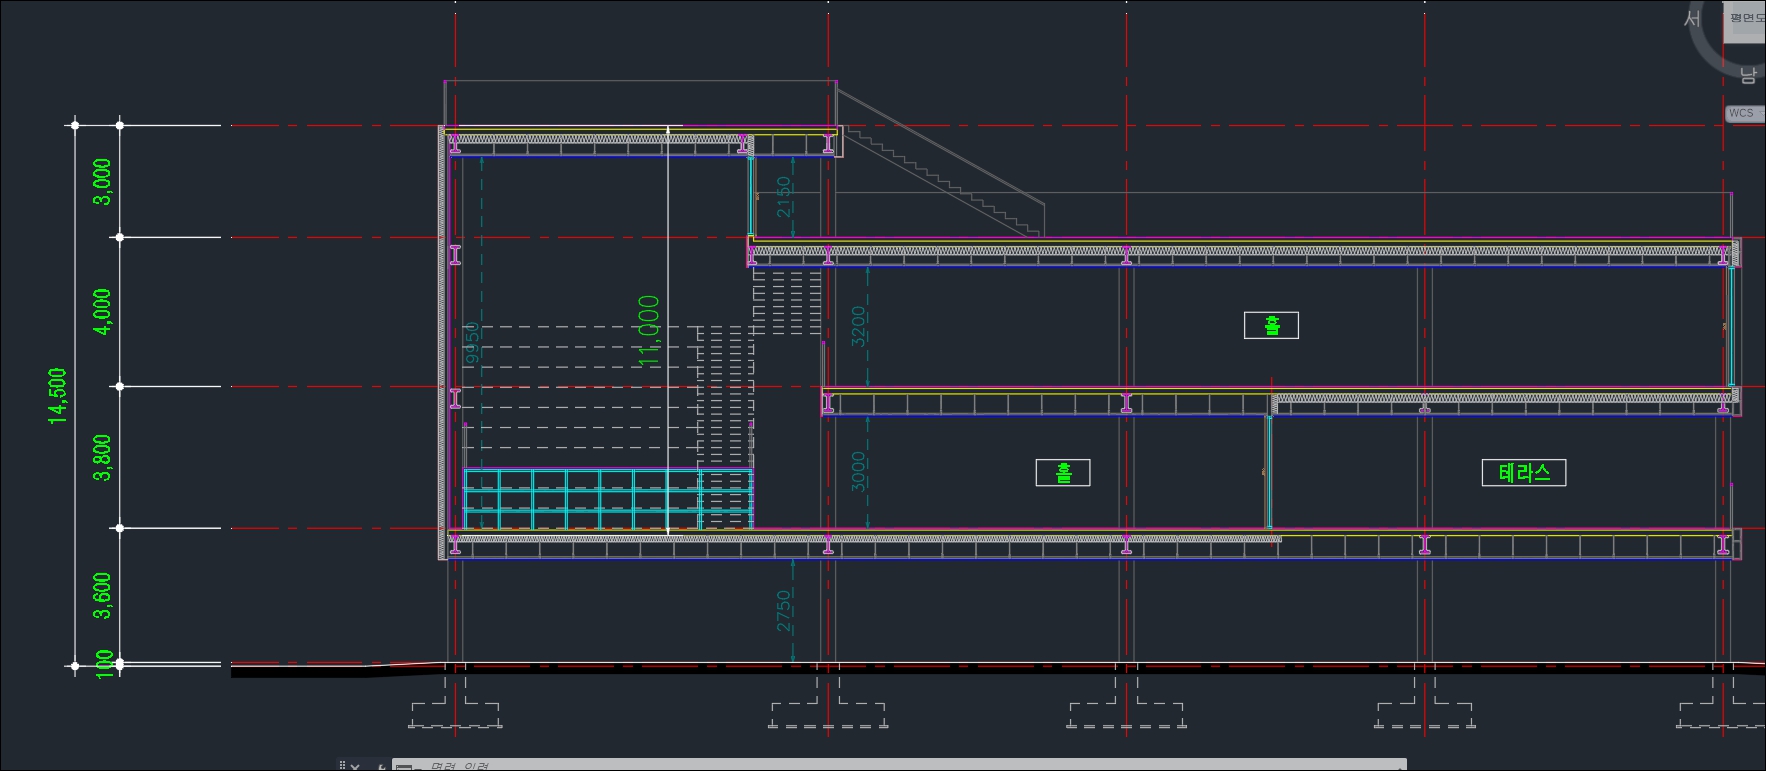This screenshot has width=1766, height=771.
Task: Open the WCS coordinate system dropdown
Action: click(1744, 113)
